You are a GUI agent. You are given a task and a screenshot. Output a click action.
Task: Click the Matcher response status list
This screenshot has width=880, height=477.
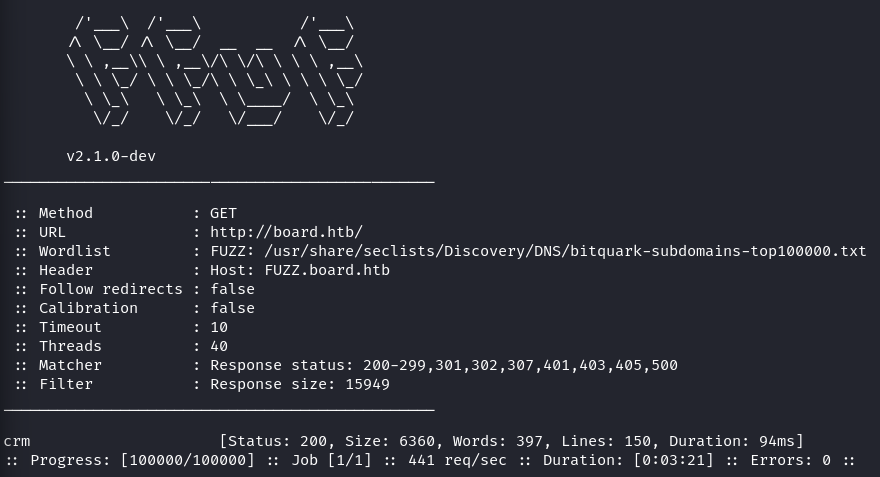click(444, 365)
